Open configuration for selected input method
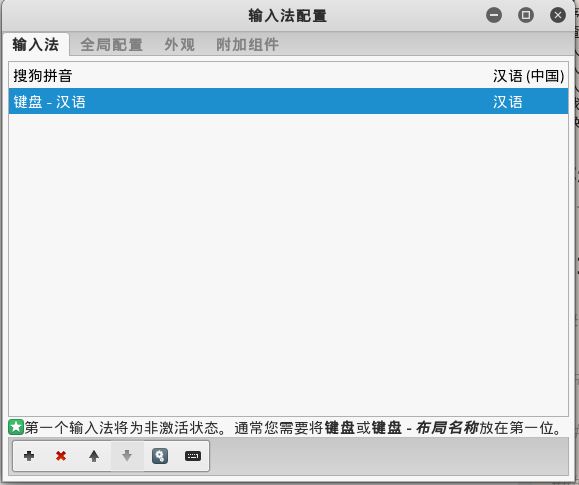 click(160, 456)
